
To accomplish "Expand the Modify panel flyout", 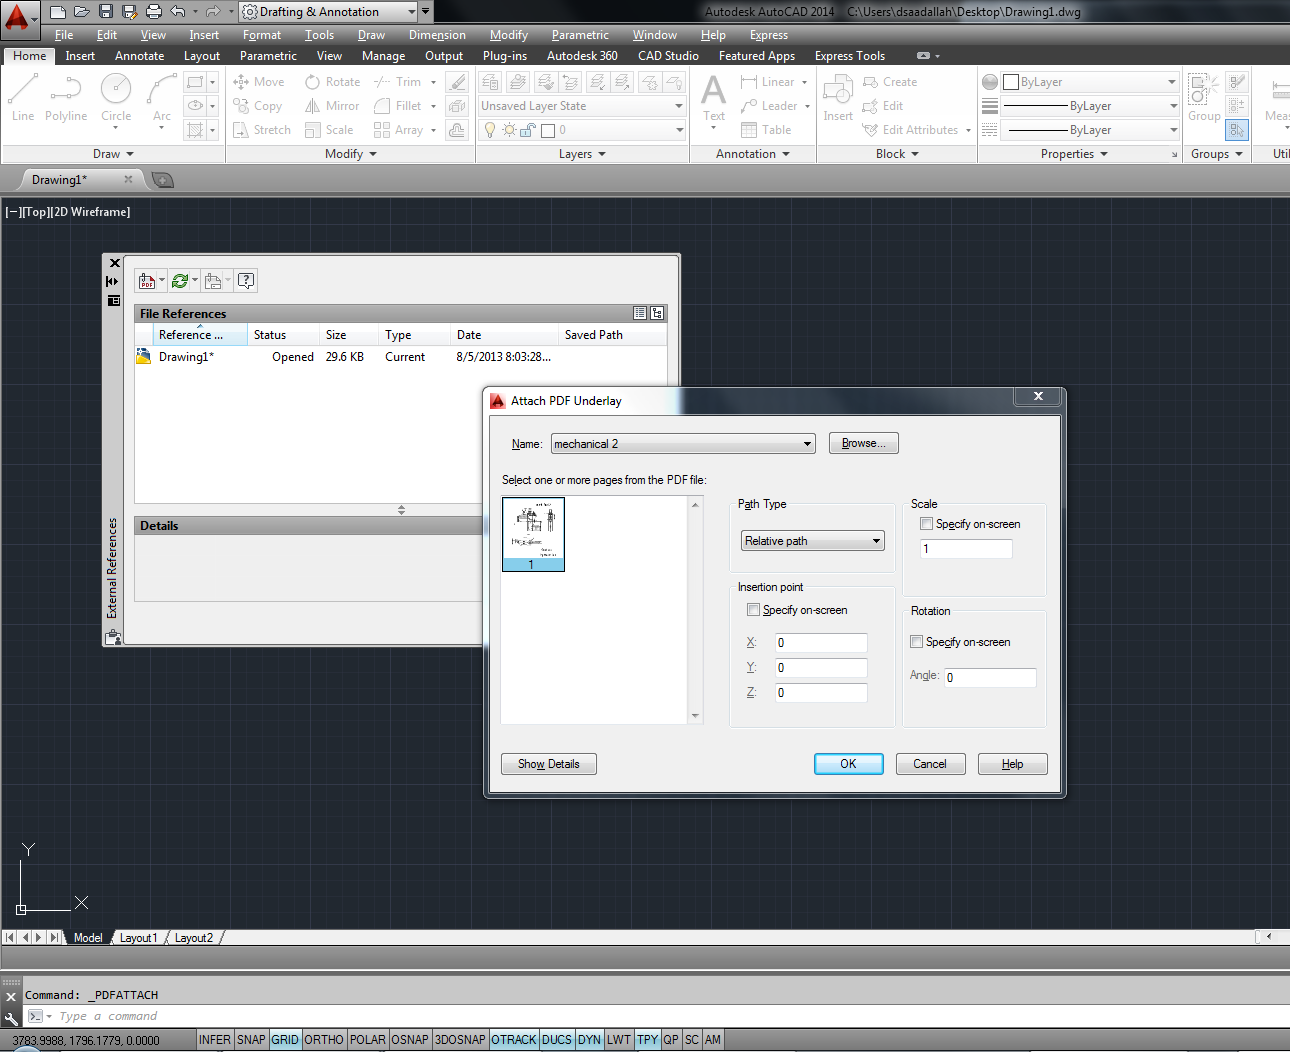I will click(351, 154).
